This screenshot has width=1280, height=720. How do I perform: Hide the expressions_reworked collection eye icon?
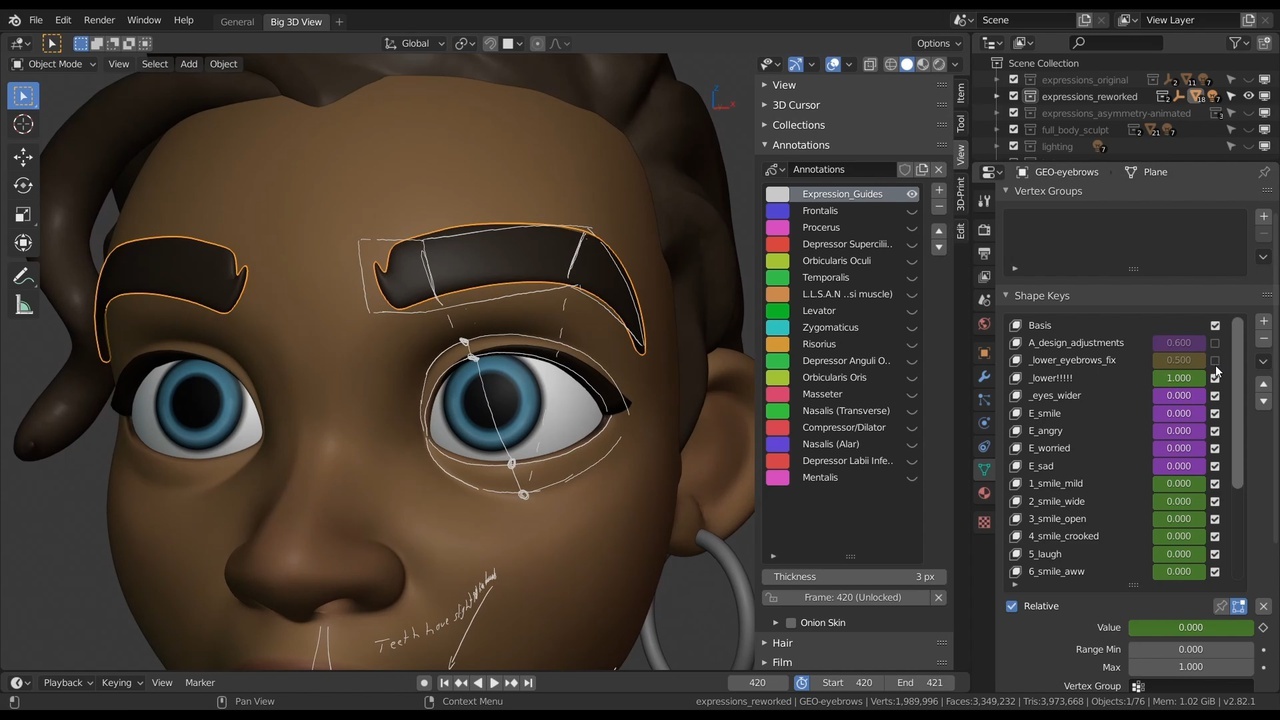click(1248, 96)
